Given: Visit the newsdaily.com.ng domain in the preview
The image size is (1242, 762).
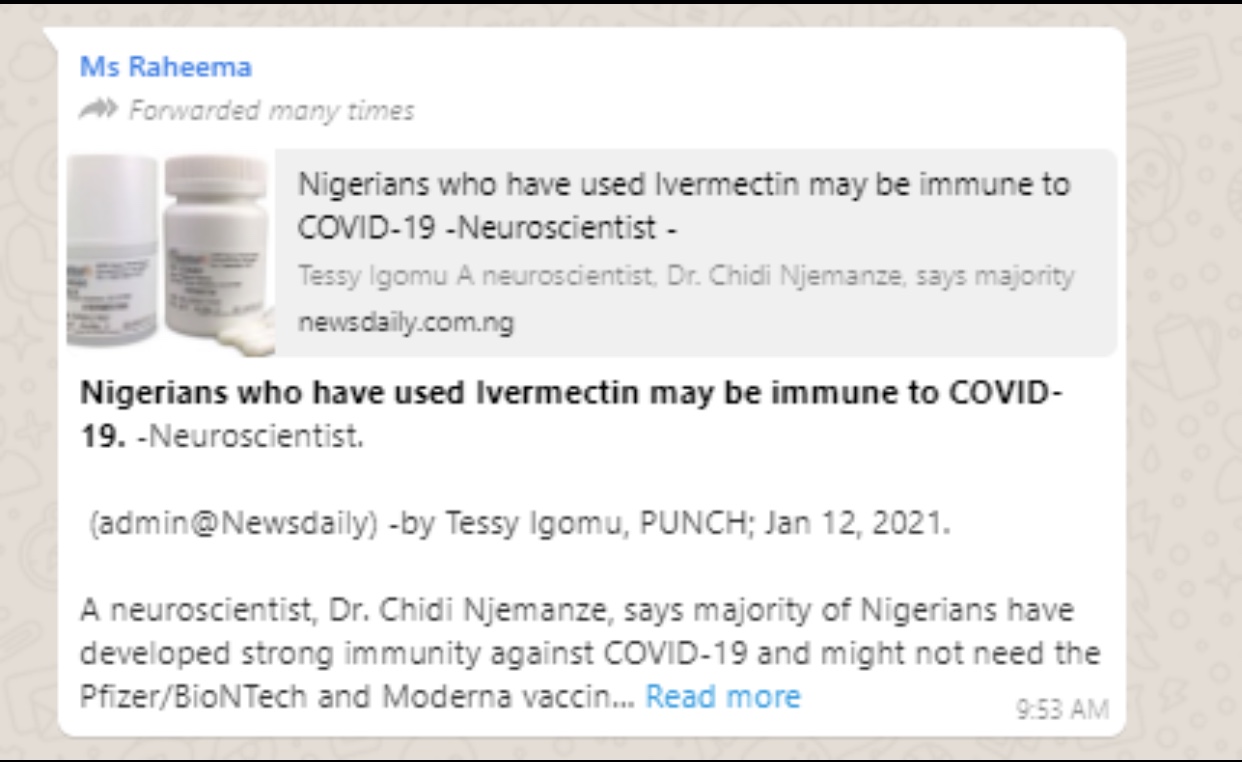Looking at the screenshot, I should pos(406,323).
